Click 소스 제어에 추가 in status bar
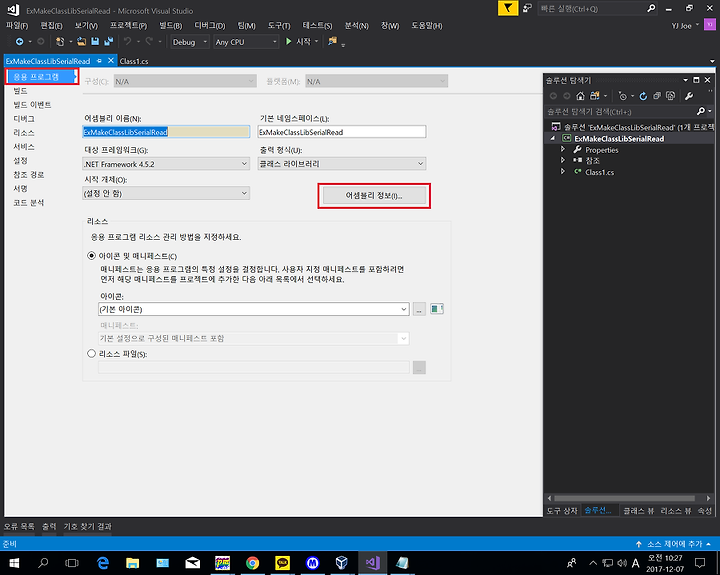Viewport: 720px width, 575px height. [x=674, y=544]
